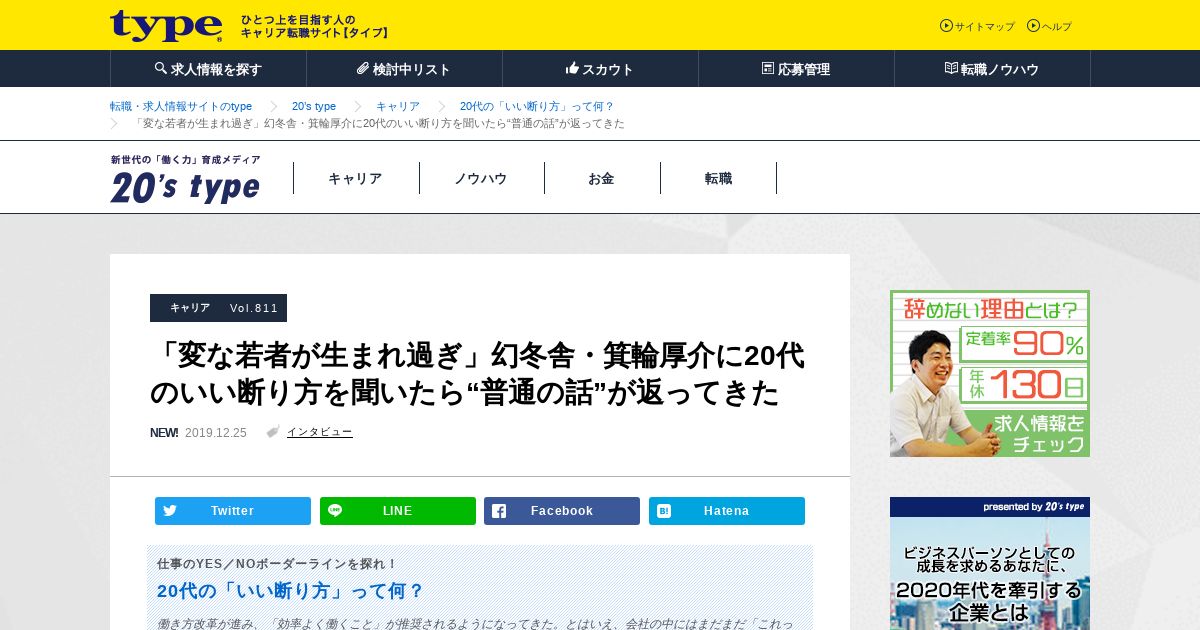Click the help play-circle icon

pos(1034,26)
